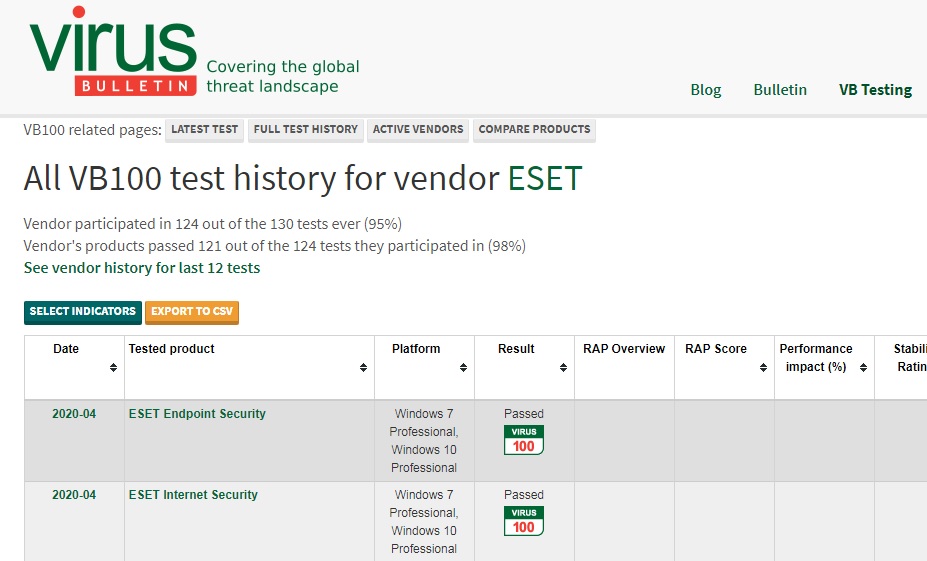
Task: Click Platform cell in Endpoint Security row
Action: (424, 441)
